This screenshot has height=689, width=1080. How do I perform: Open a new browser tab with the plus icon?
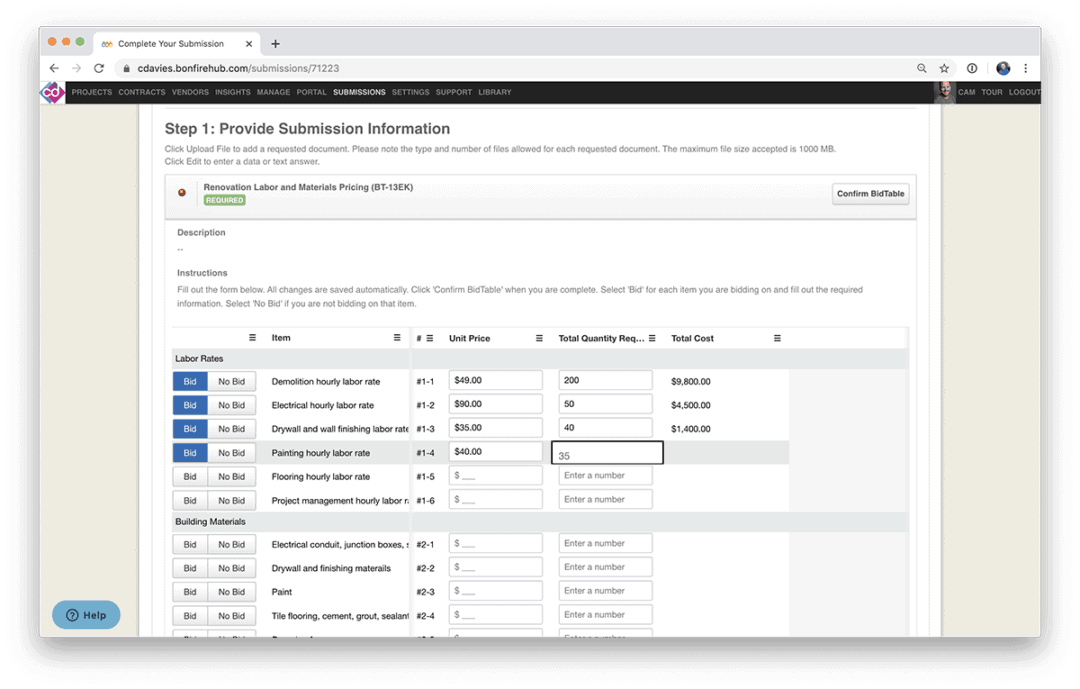tap(276, 44)
